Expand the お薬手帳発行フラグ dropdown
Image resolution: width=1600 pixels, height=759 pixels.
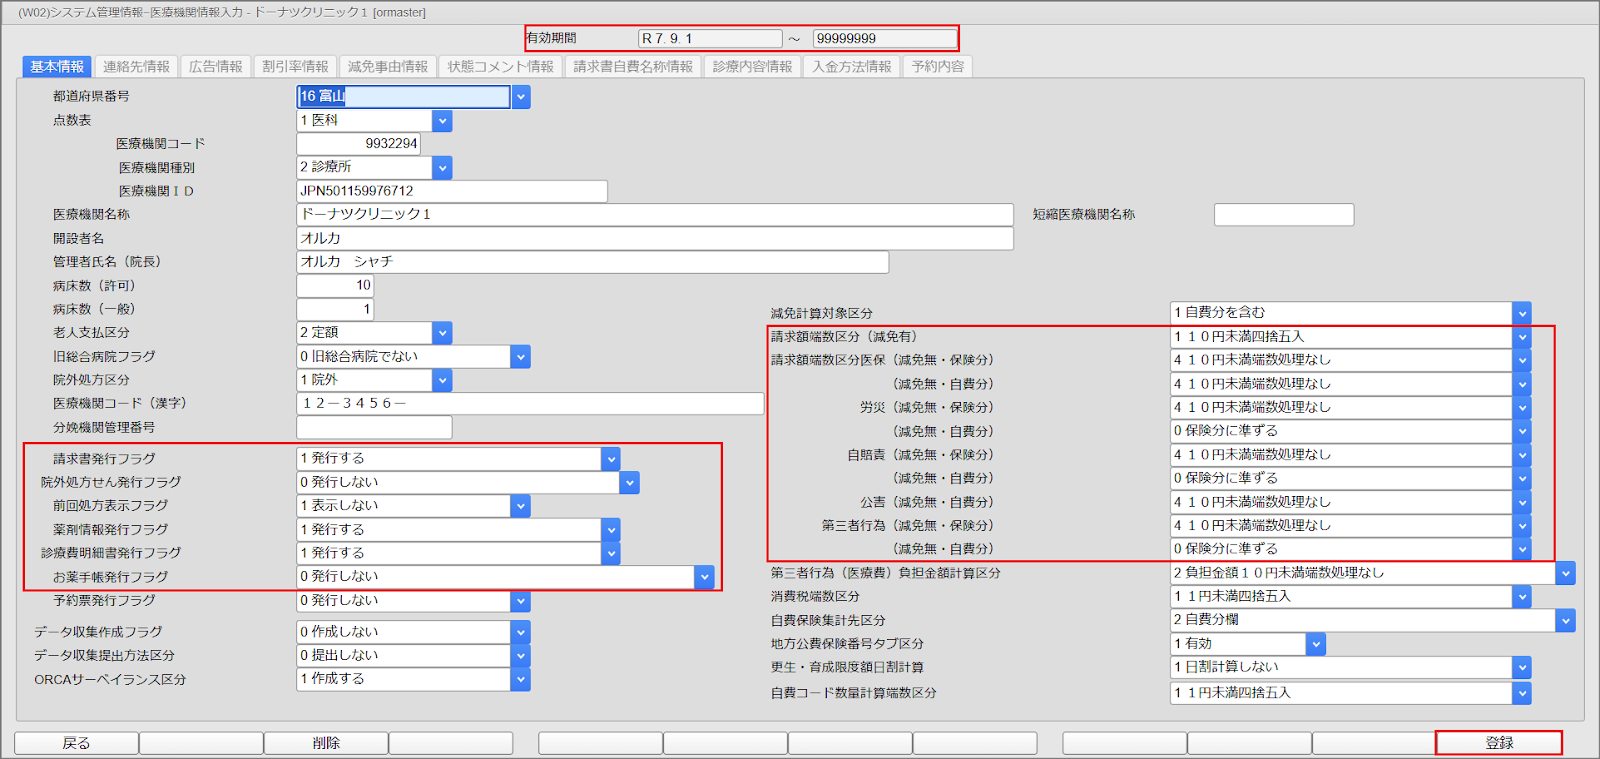click(x=705, y=577)
